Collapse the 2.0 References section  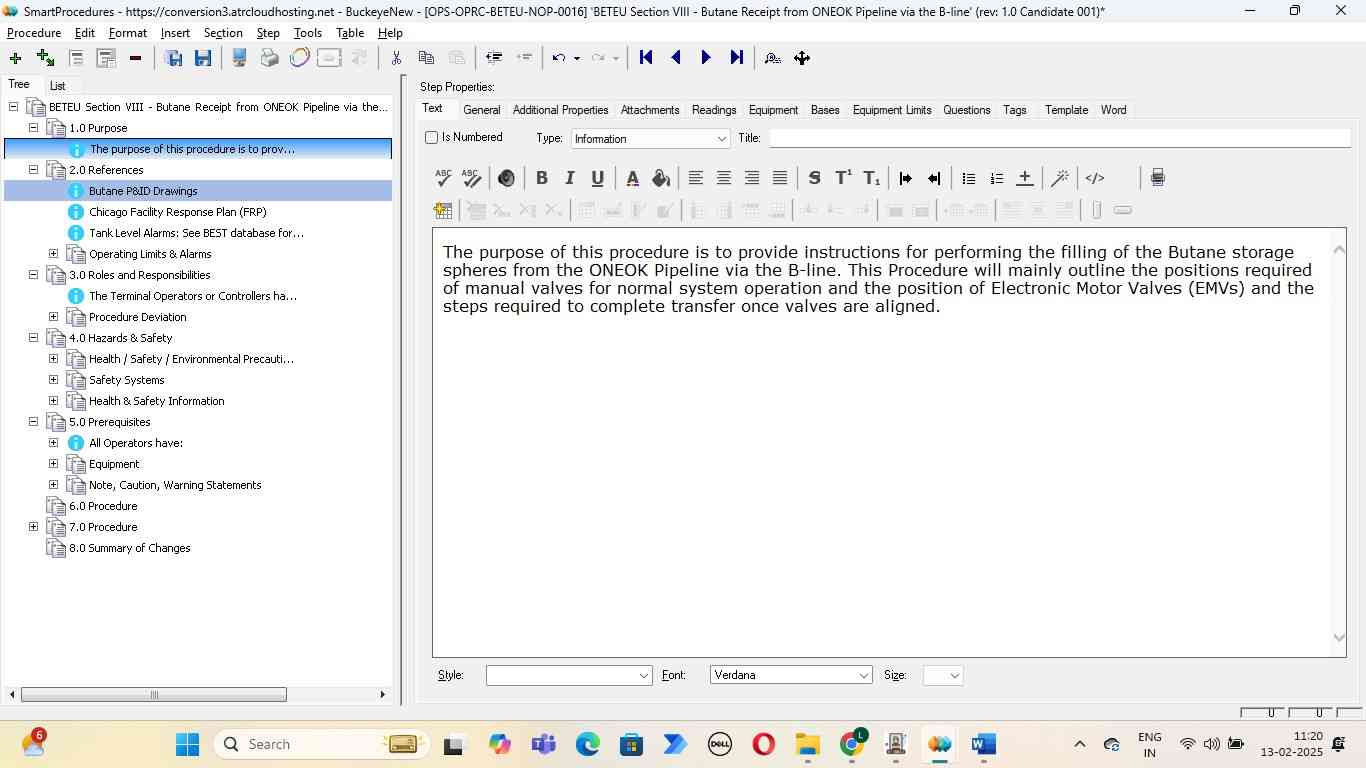click(33, 170)
